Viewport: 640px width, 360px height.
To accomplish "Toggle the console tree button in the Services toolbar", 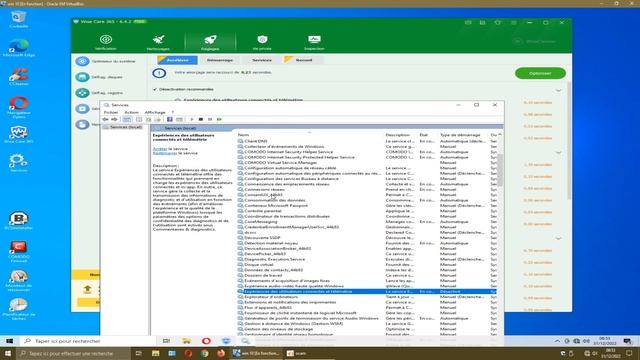I will [x=127, y=119].
